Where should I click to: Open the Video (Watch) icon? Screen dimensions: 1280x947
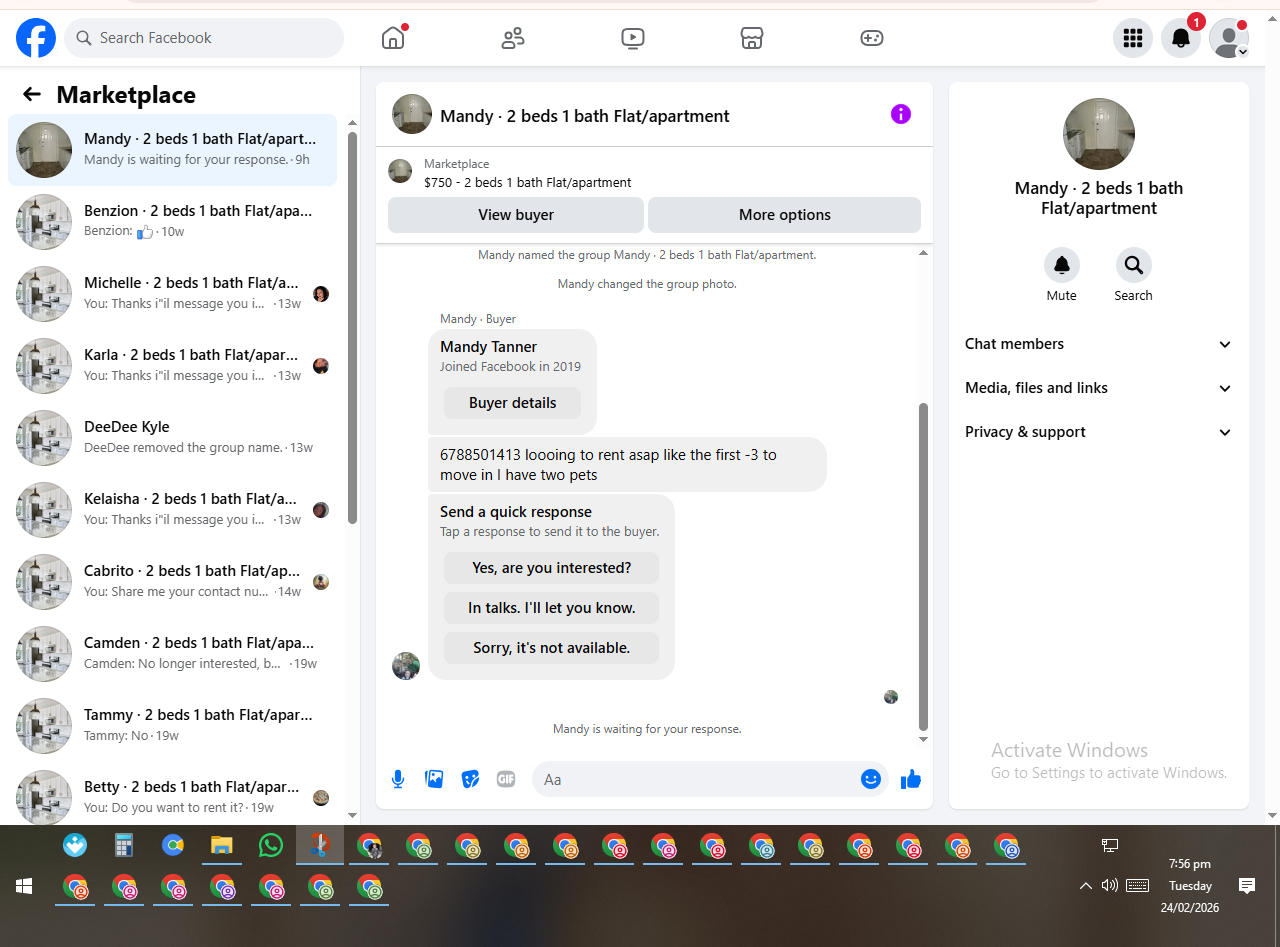point(632,38)
